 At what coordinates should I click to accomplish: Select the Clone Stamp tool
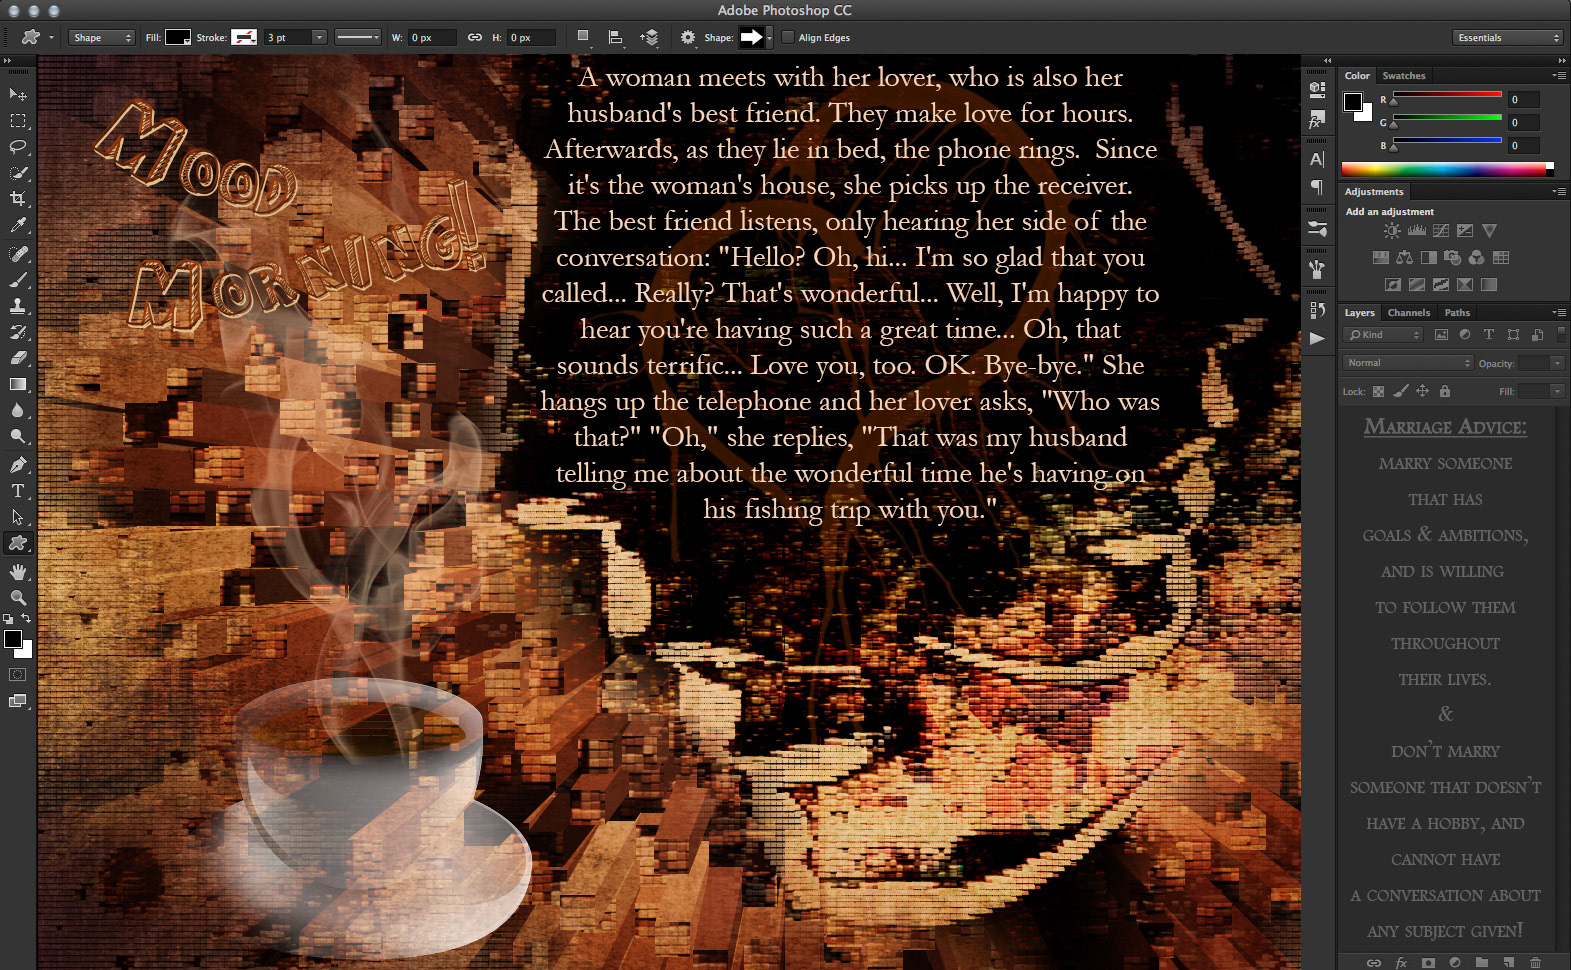(x=18, y=306)
